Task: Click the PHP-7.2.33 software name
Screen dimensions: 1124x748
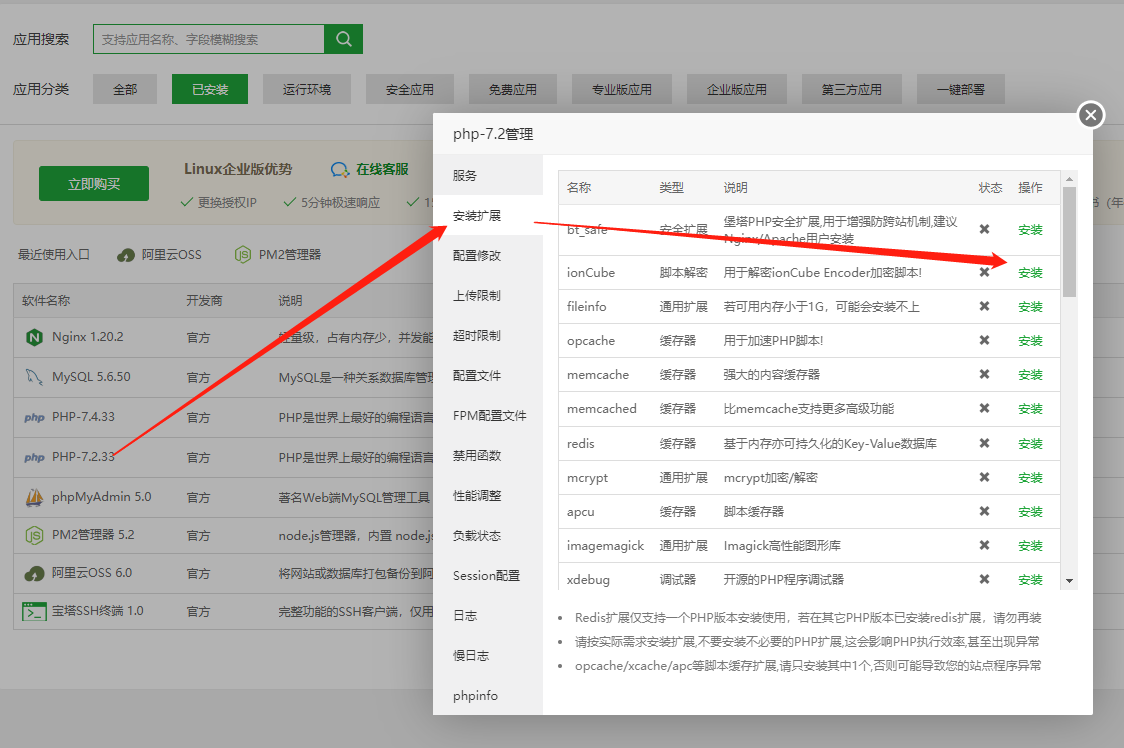Action: [x=83, y=456]
